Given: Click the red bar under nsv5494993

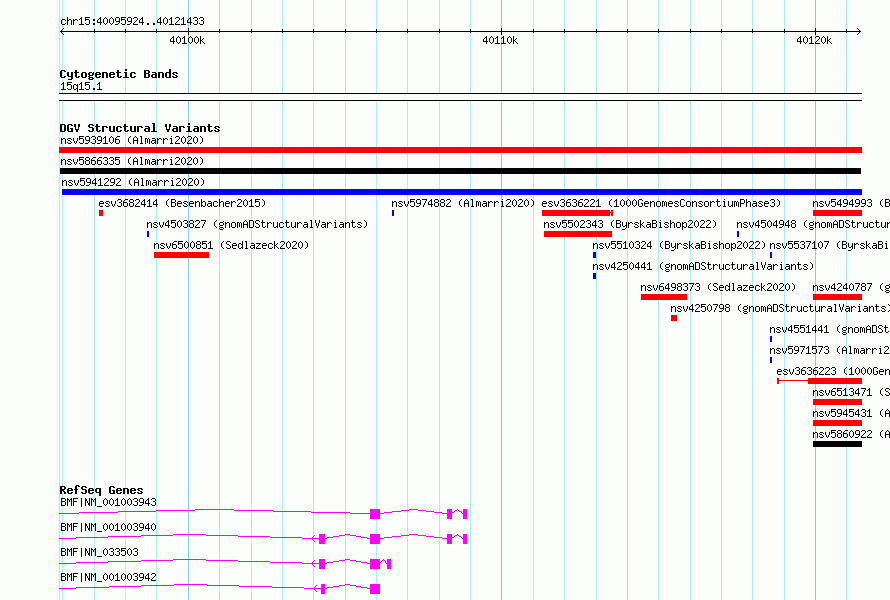Looking at the screenshot, I should 837,213.
